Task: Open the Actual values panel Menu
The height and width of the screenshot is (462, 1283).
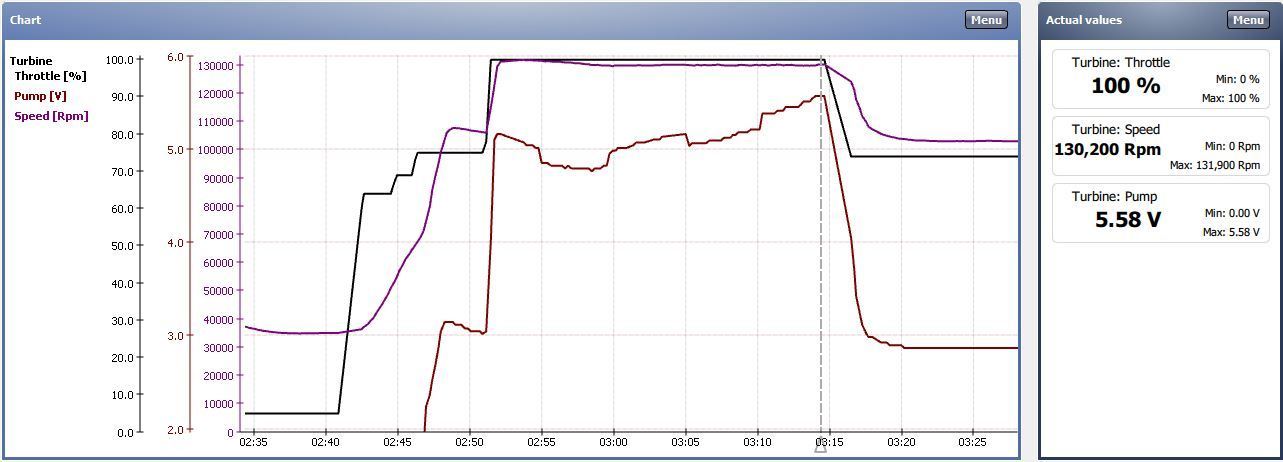Action: tap(1247, 20)
